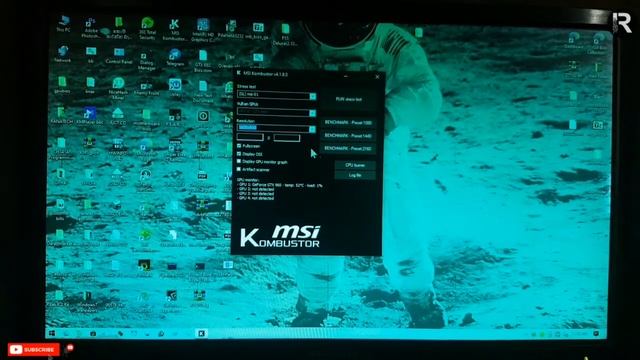Viewport: 640px width, 360px height.
Task: Open the Resolution dropdown
Action: [x=276, y=129]
